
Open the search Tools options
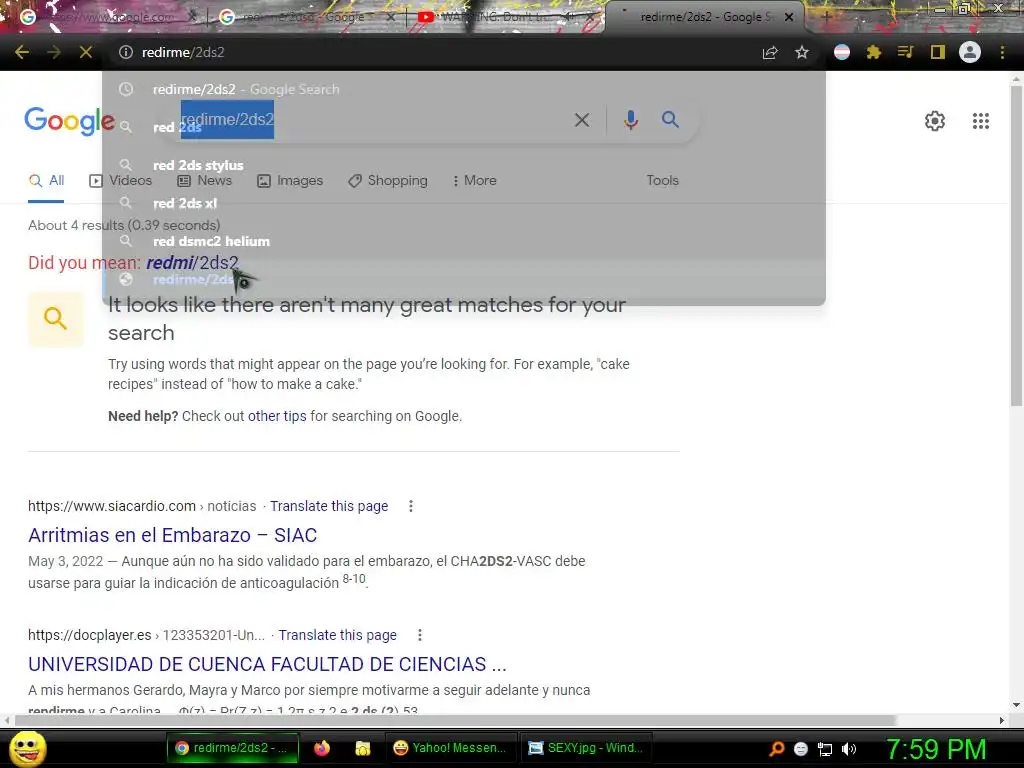[x=662, y=181]
